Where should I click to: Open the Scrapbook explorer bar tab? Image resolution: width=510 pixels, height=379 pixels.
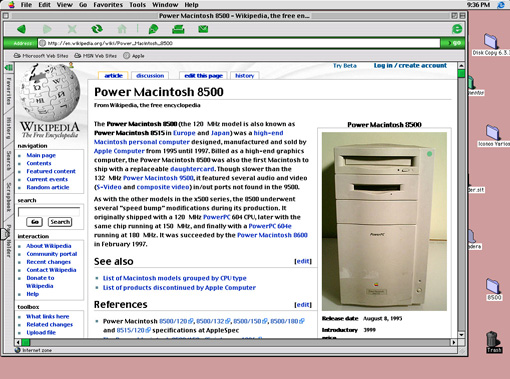9,197
